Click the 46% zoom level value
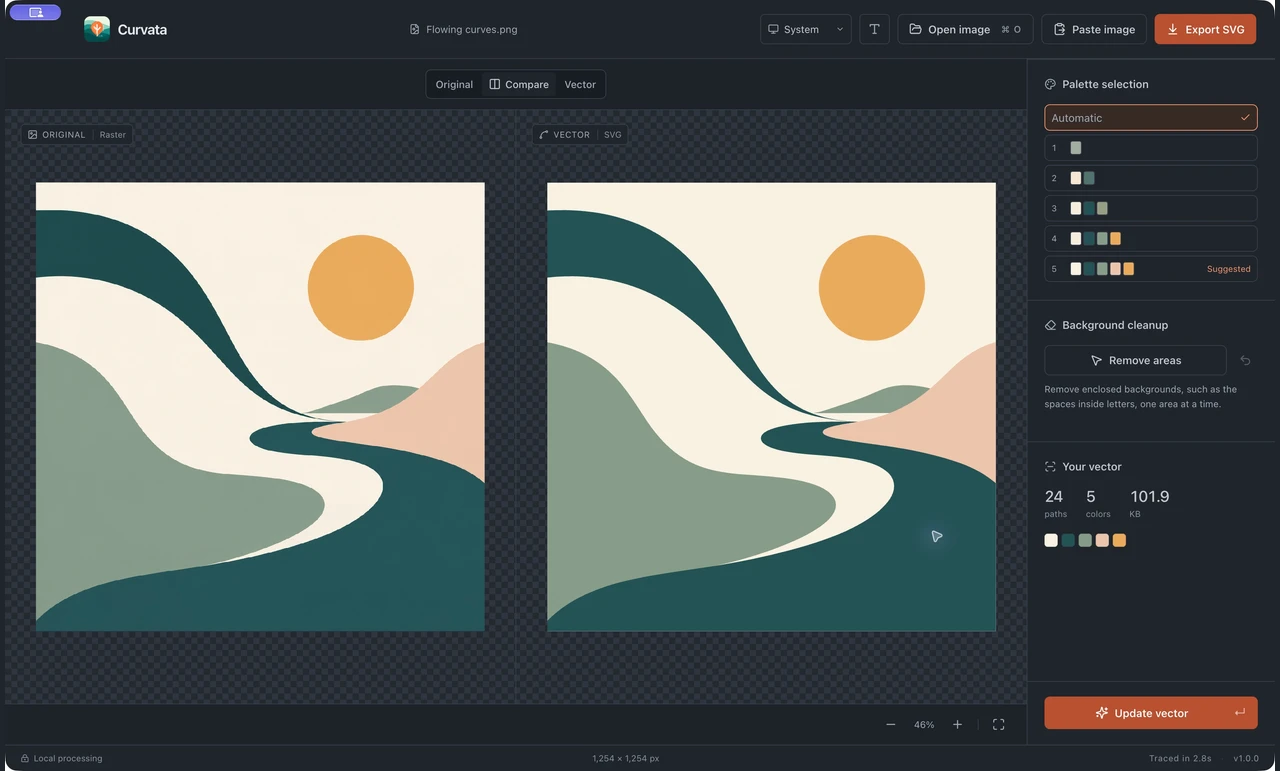 924,724
